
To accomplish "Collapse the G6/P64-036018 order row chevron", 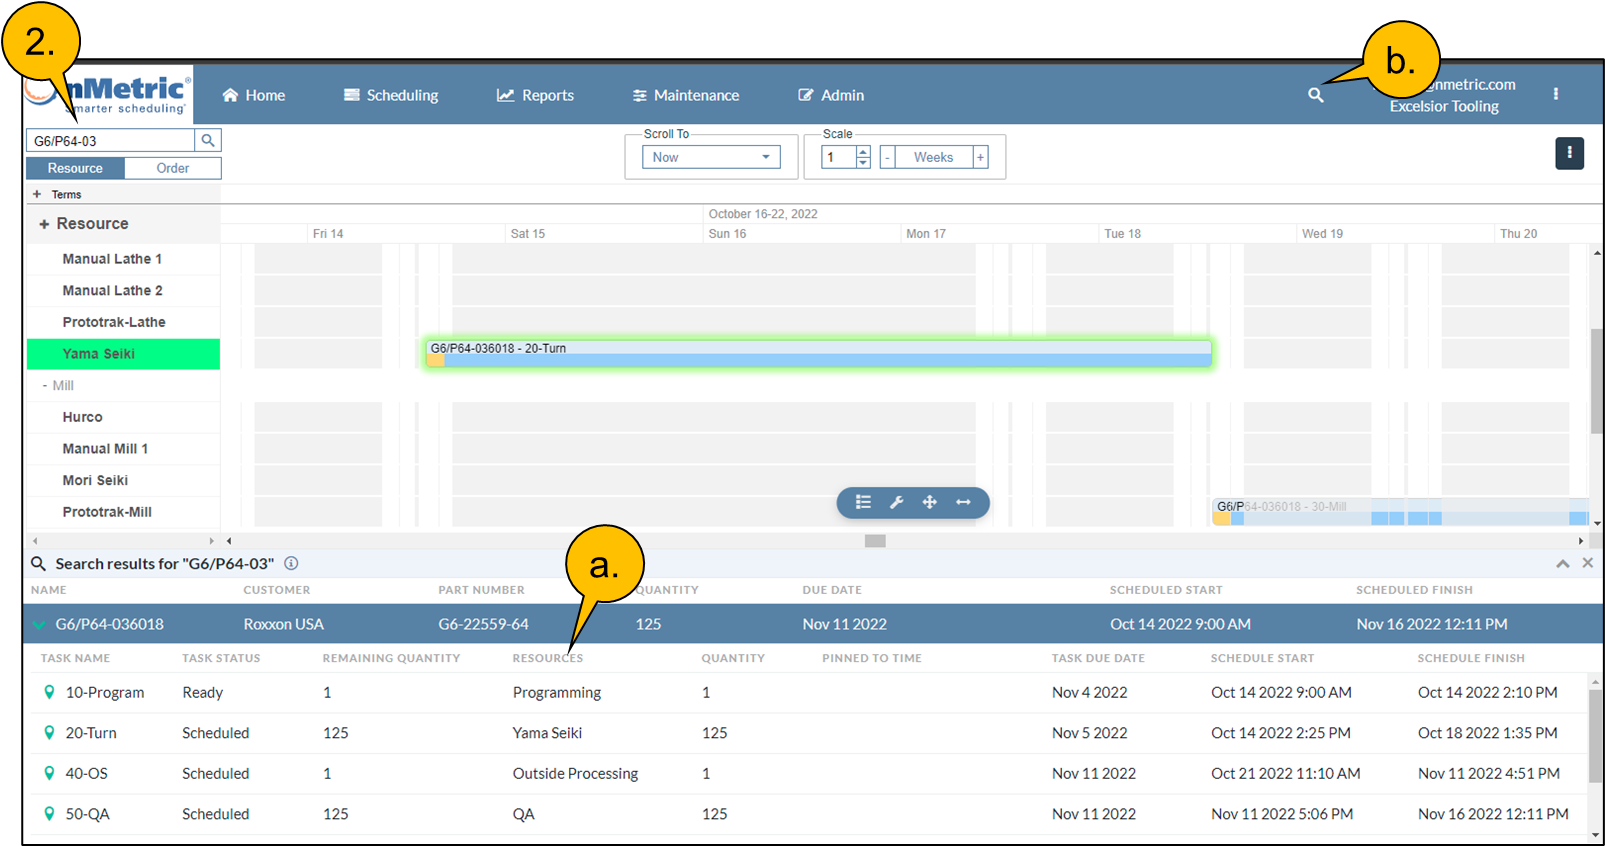I will point(39,624).
